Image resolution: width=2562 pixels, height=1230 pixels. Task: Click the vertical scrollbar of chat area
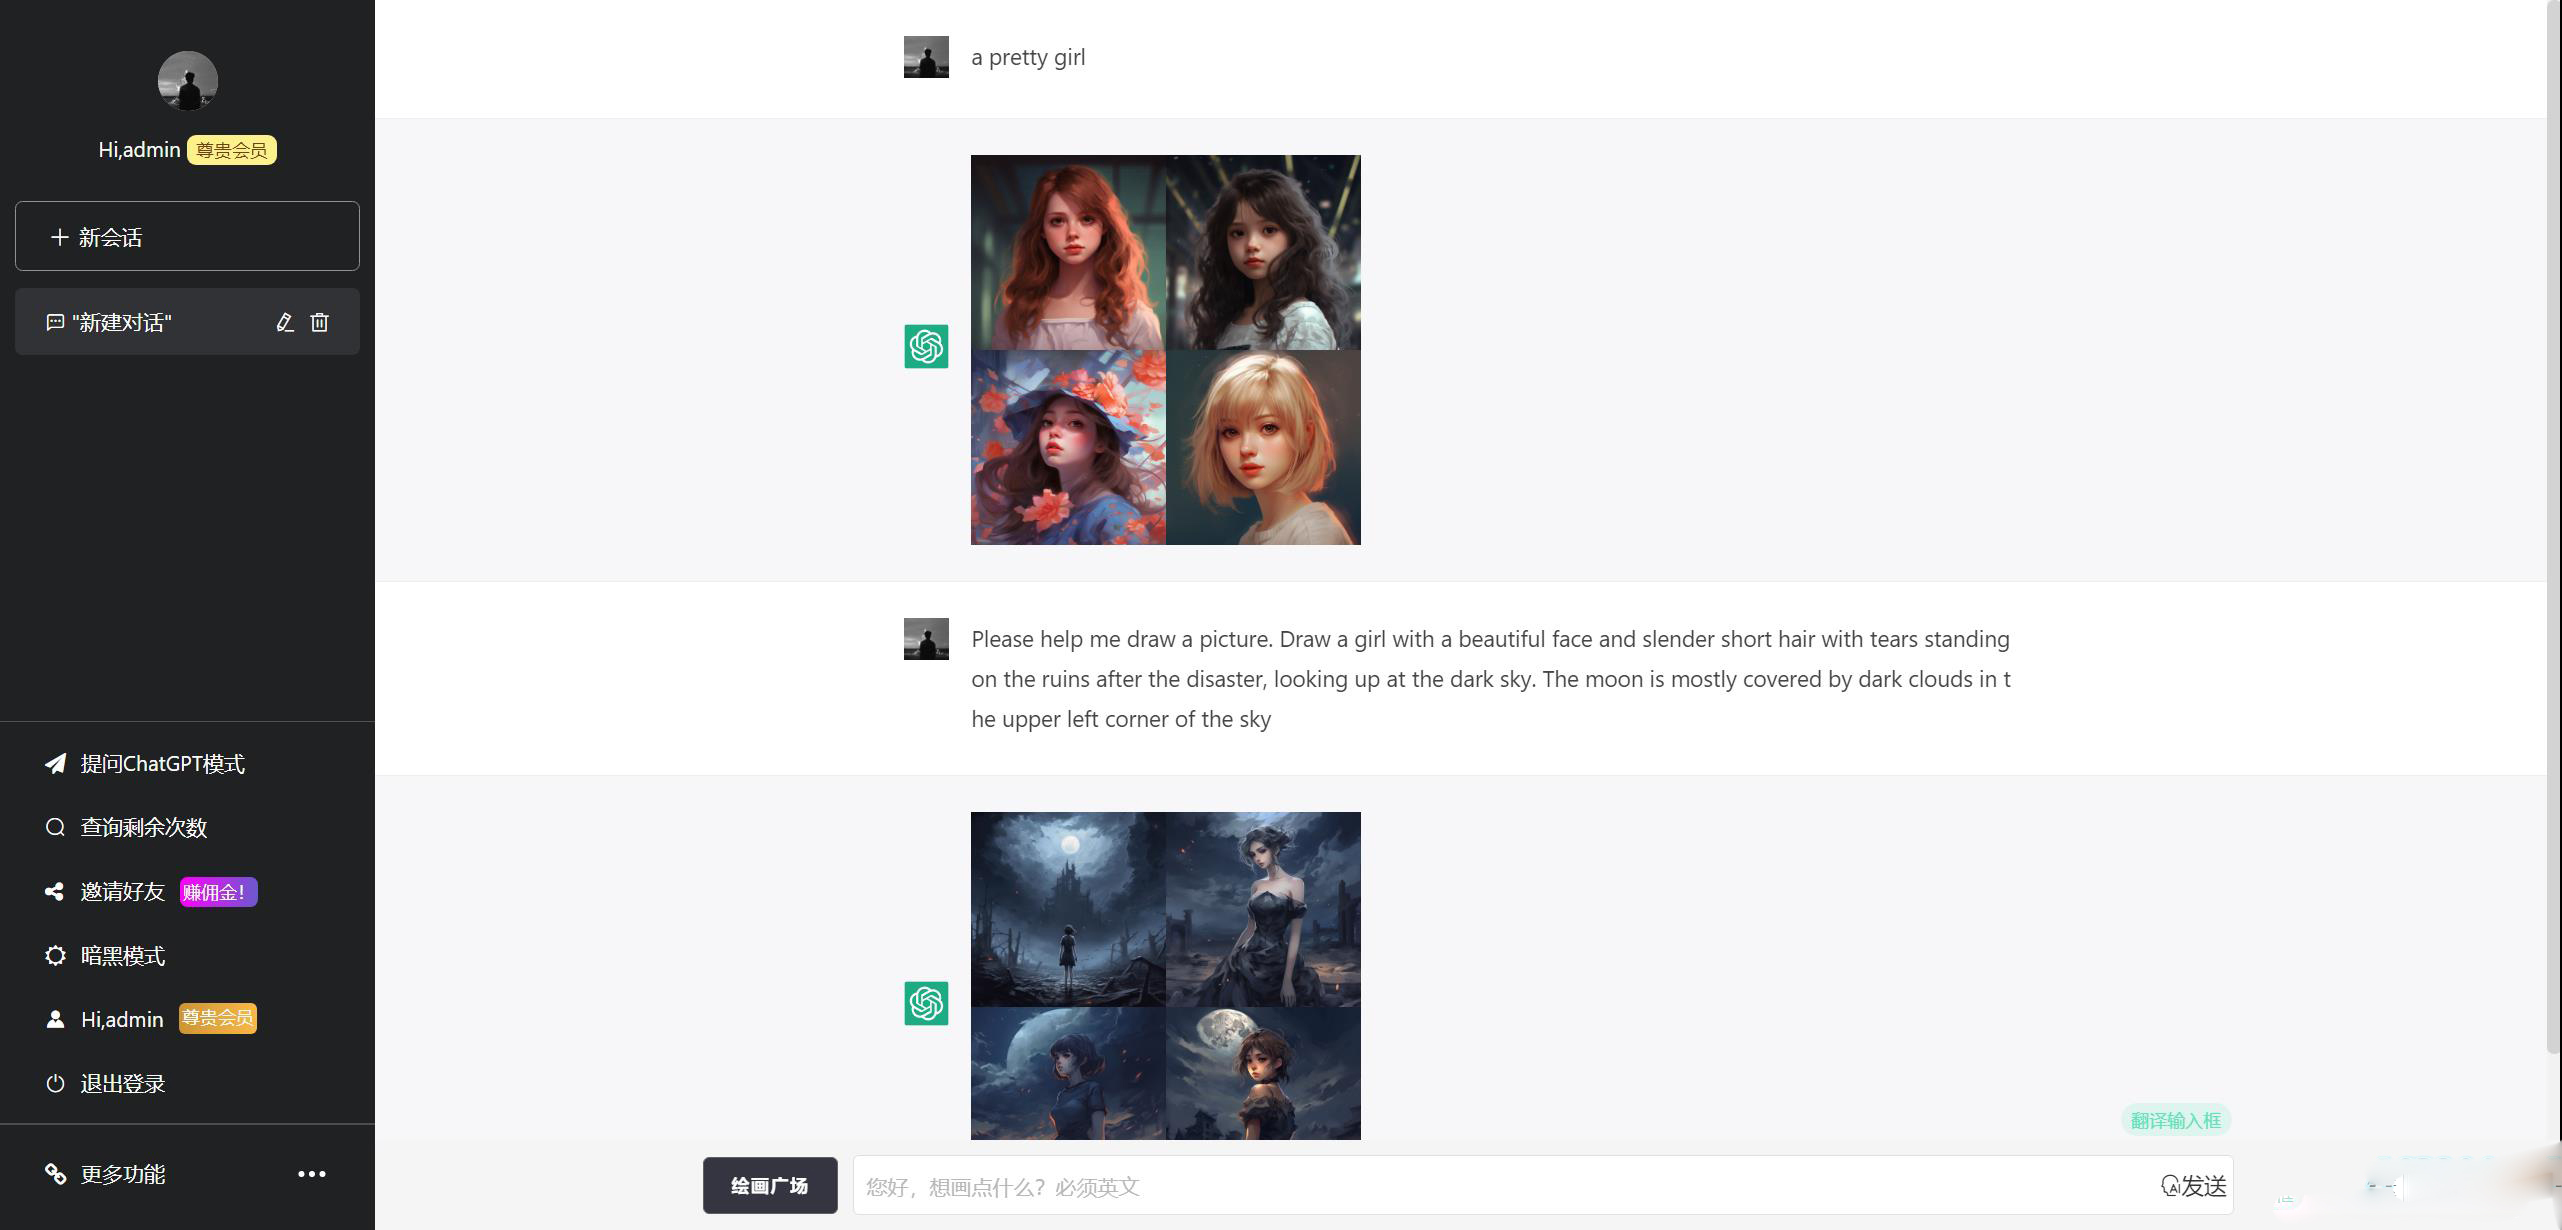click(2554, 525)
